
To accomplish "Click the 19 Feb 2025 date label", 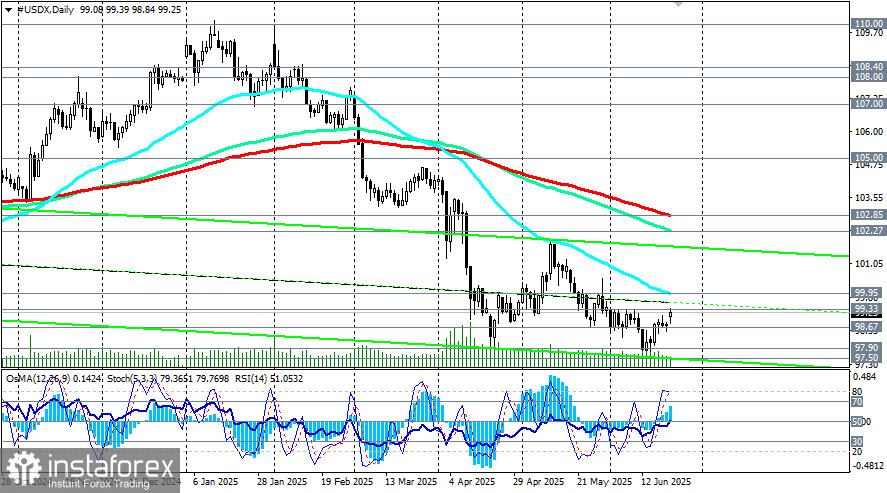I will click(x=347, y=482).
